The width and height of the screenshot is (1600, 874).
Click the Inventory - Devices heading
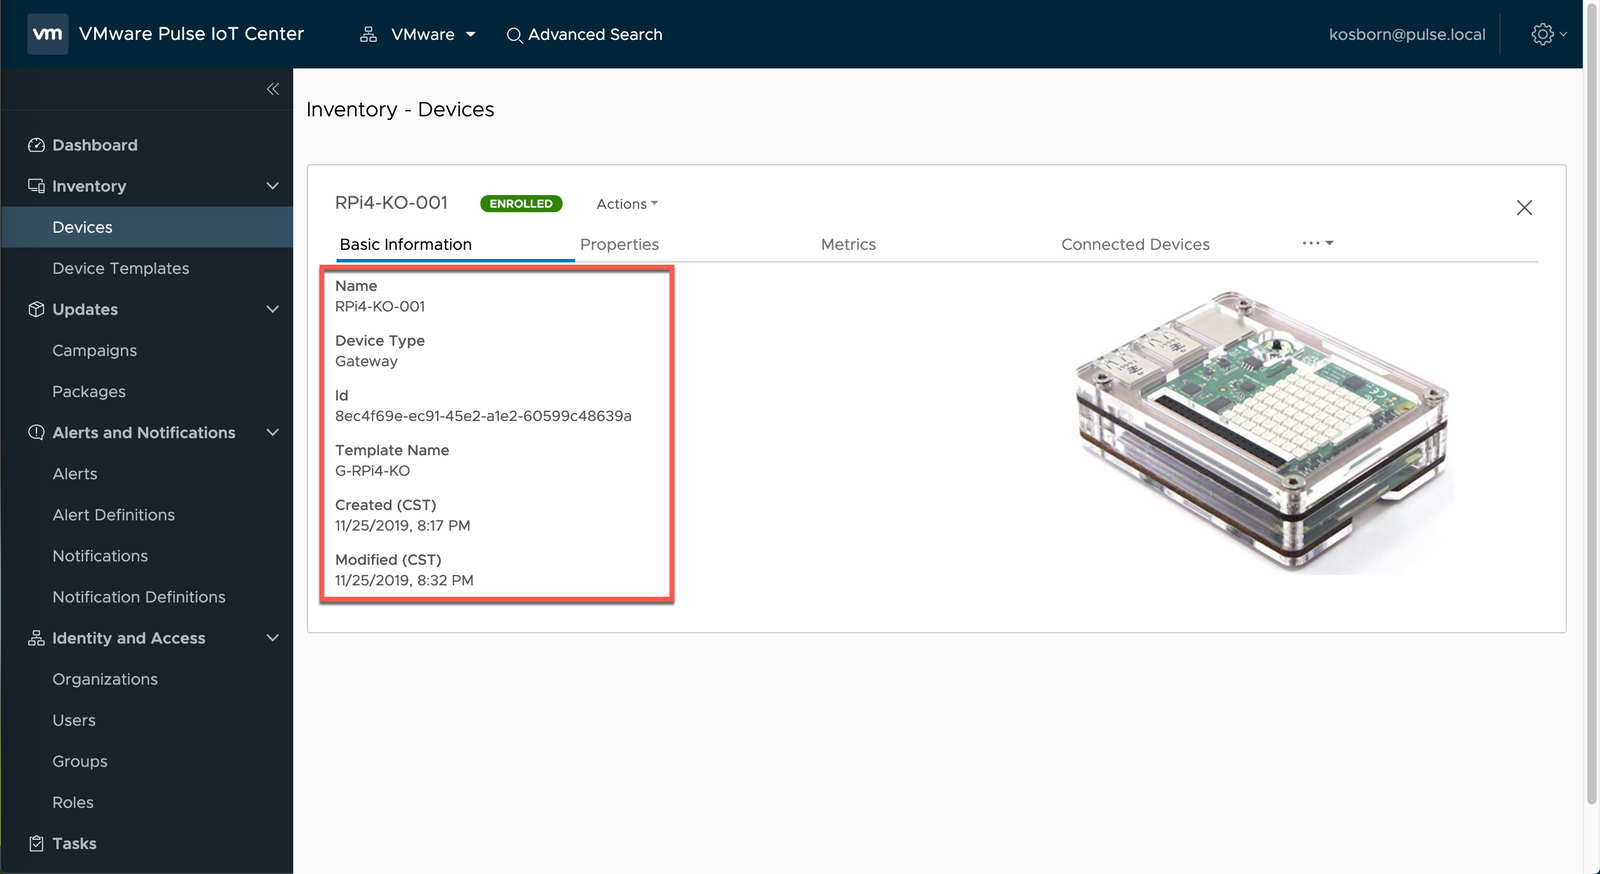click(x=400, y=109)
